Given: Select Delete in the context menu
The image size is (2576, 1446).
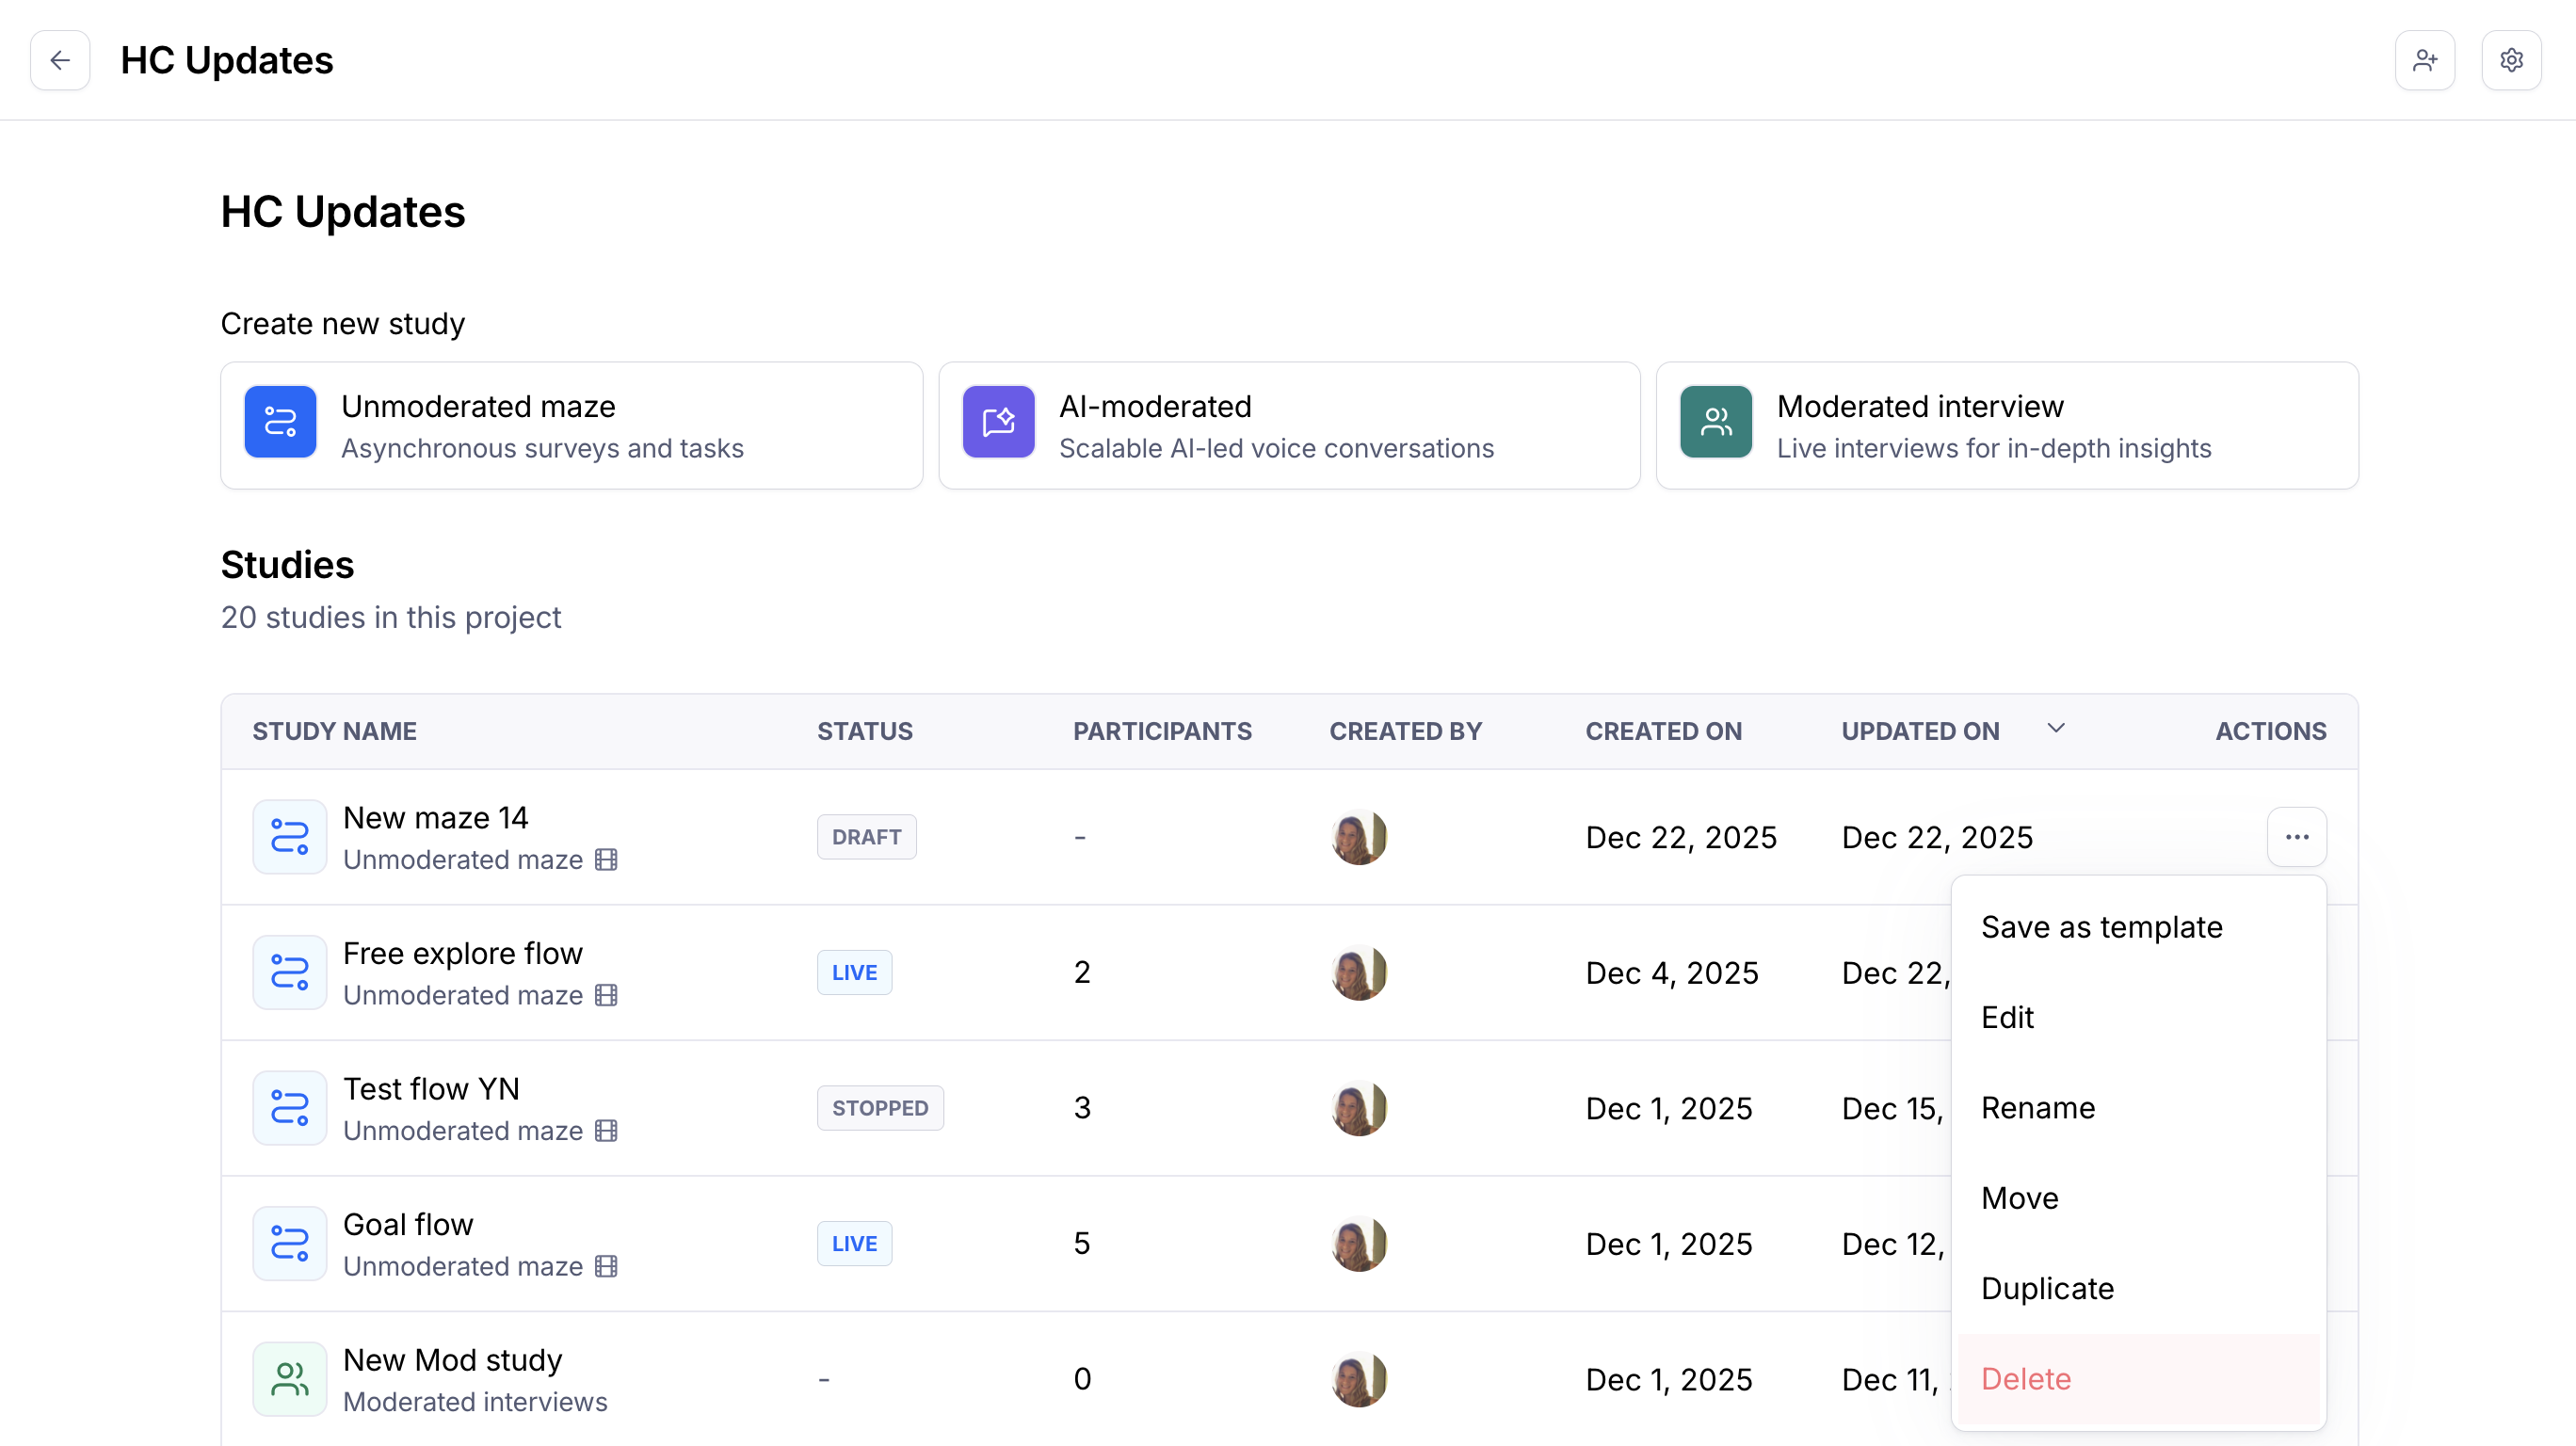Looking at the screenshot, I should 2025,1378.
